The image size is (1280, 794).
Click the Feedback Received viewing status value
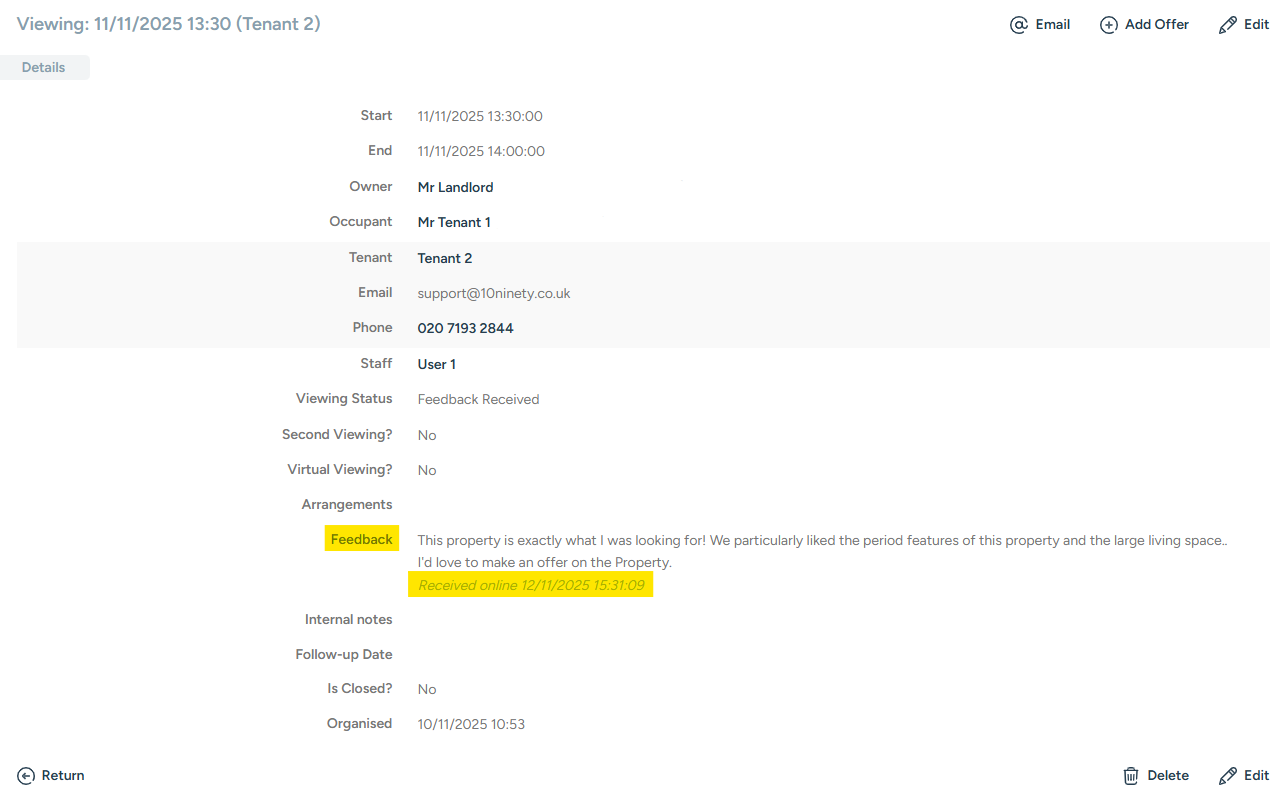[x=478, y=399]
